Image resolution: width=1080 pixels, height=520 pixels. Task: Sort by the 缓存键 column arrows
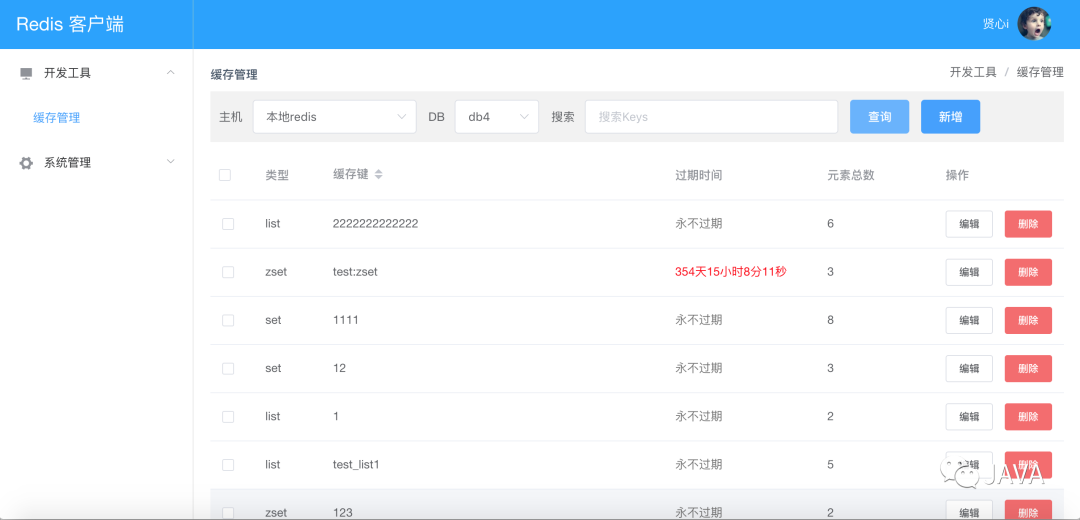tap(378, 175)
